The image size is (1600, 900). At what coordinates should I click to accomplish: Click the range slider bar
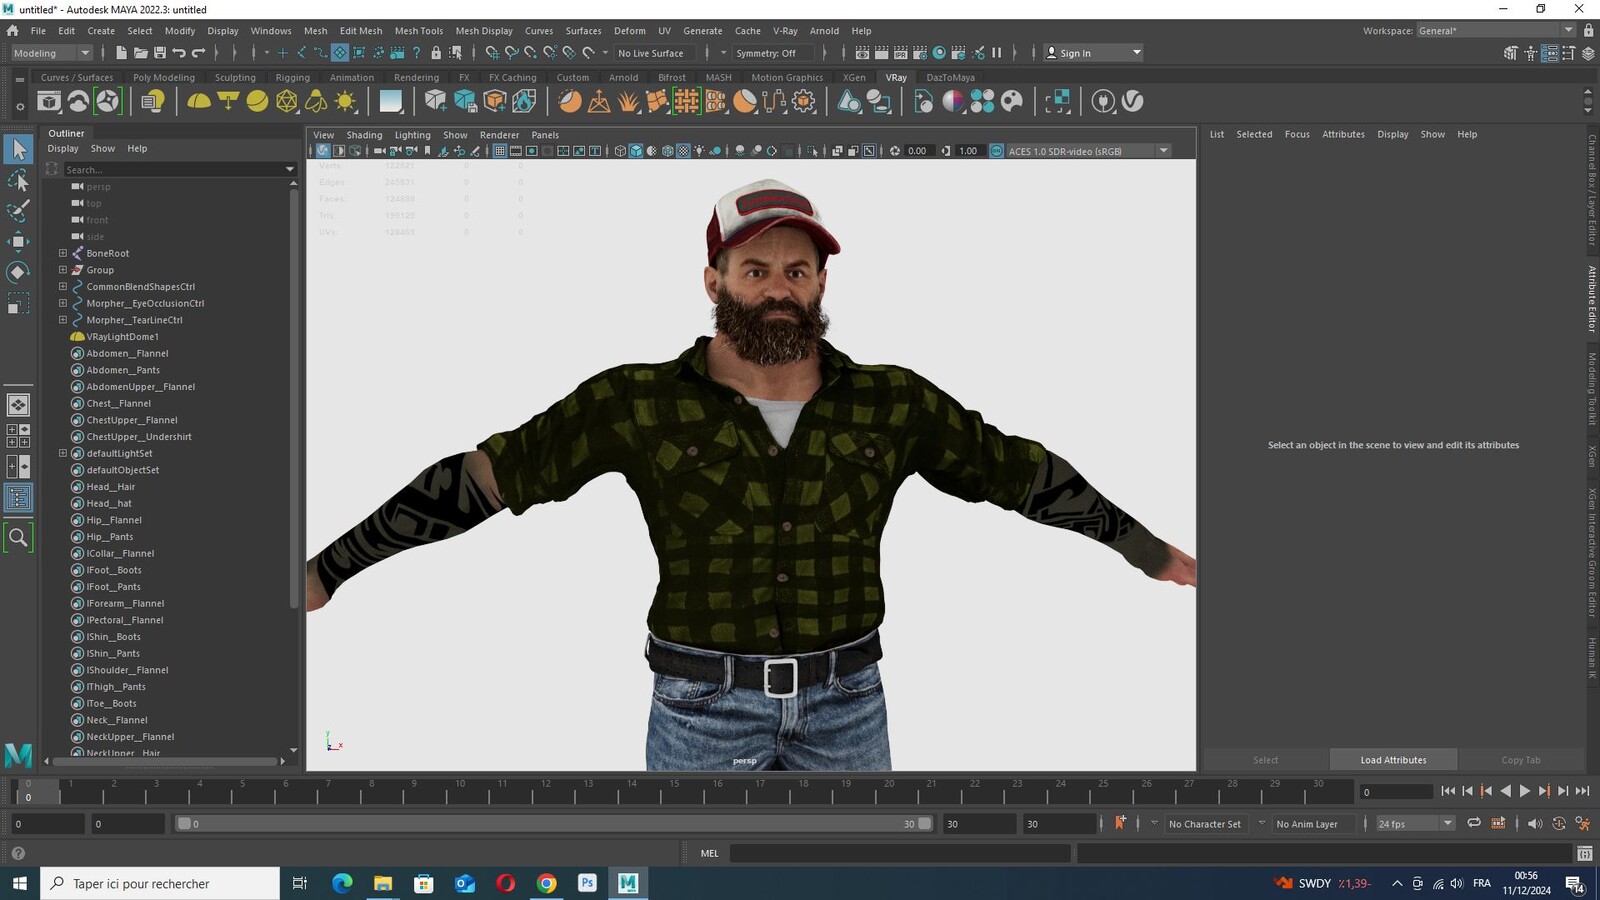pyautogui.click(x=553, y=824)
